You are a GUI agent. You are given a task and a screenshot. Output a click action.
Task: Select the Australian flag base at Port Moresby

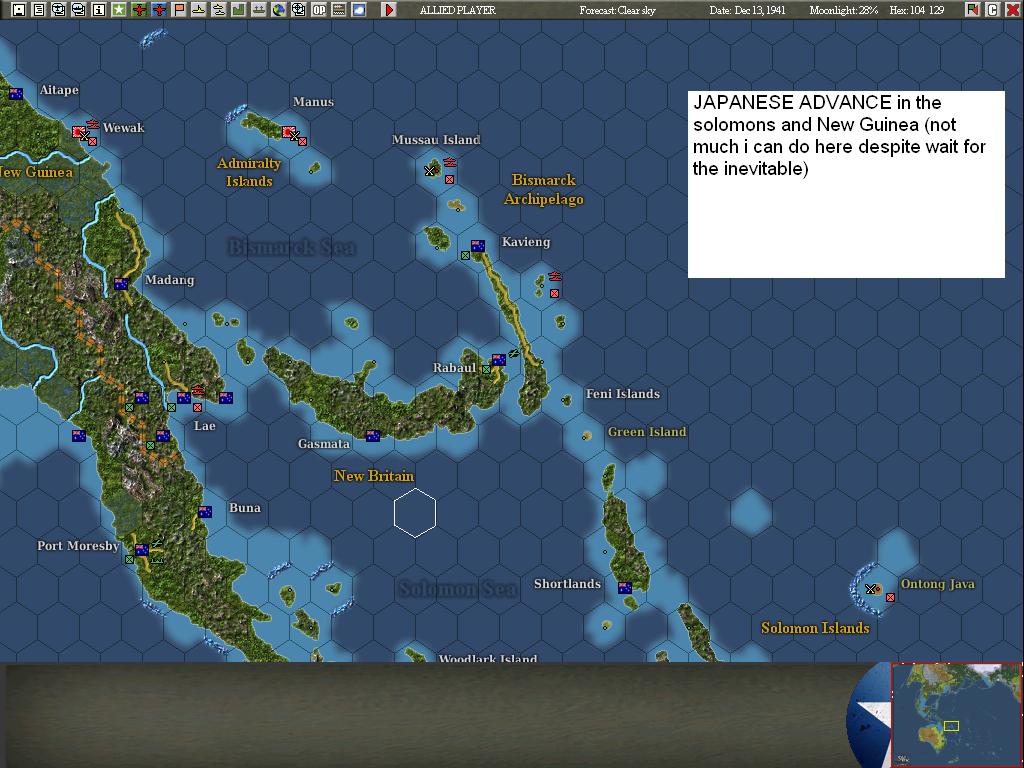142,550
